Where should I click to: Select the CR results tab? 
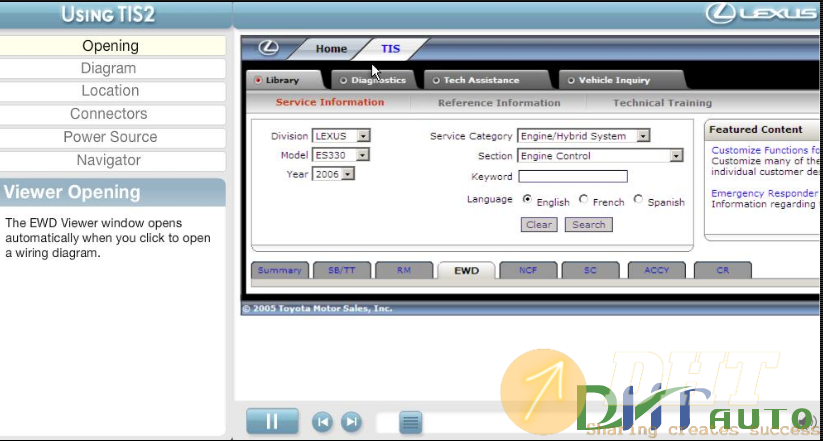click(723, 270)
